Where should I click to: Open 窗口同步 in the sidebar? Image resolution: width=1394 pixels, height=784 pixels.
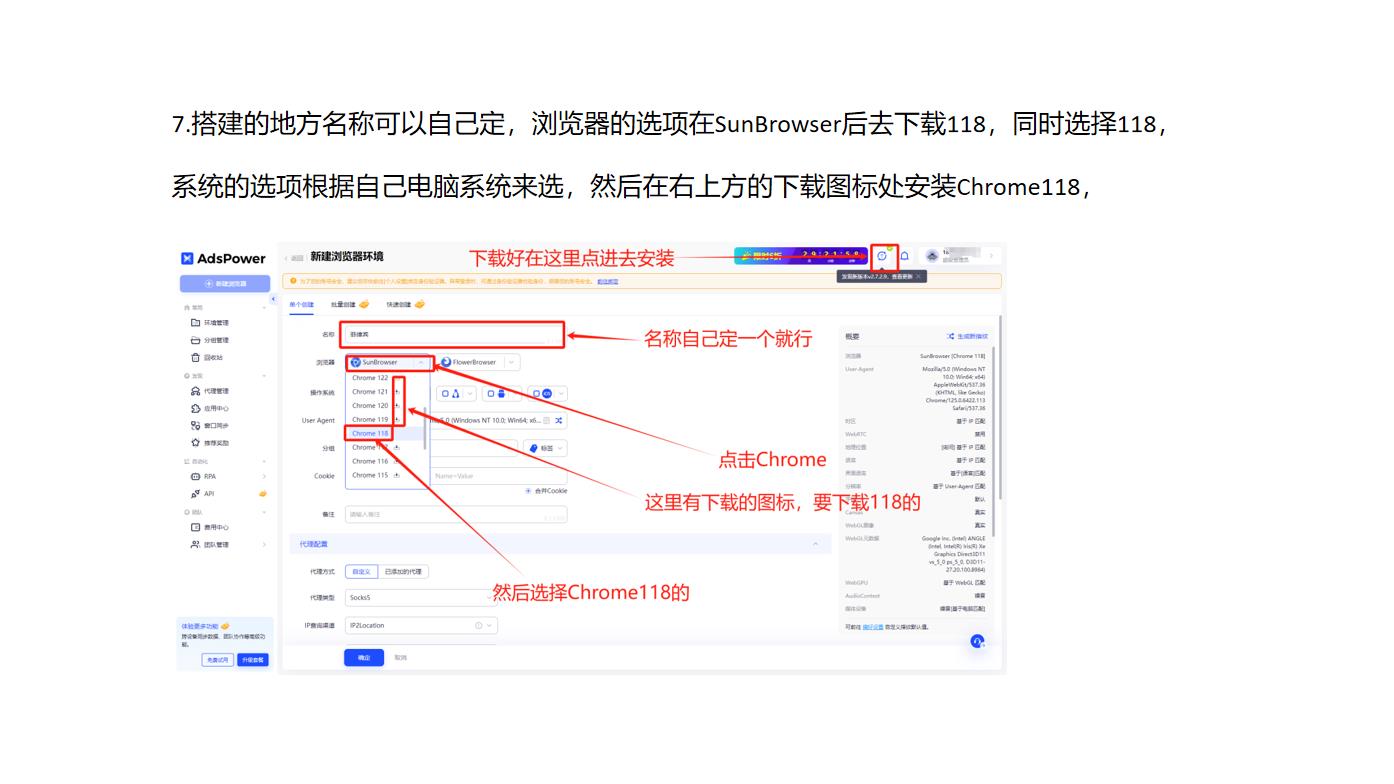coord(211,425)
